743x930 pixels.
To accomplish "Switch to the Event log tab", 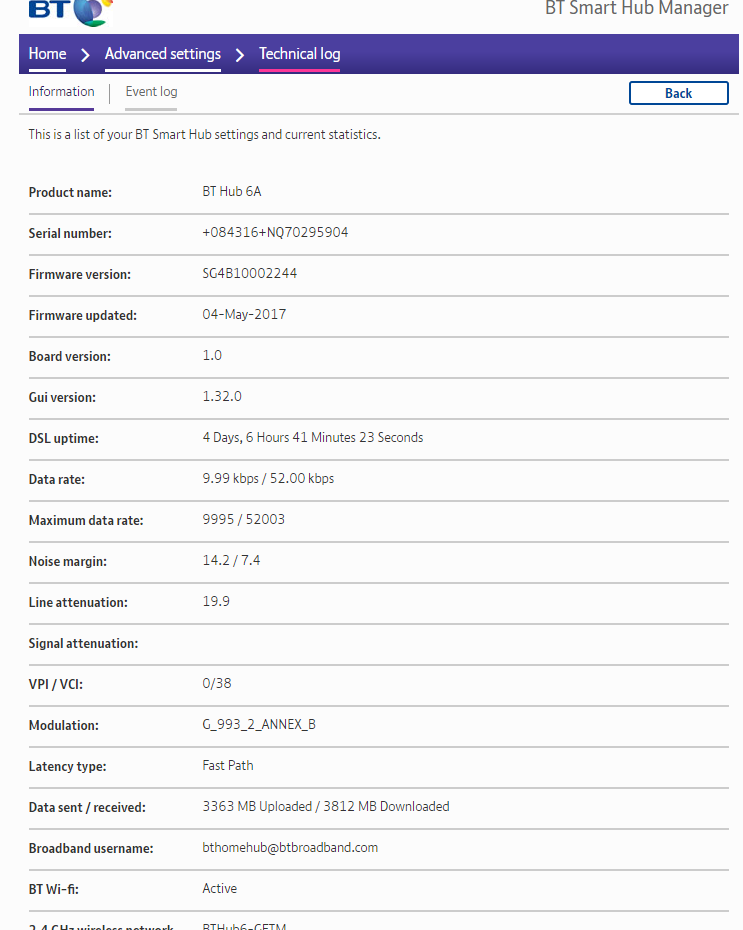I will (x=151, y=92).
